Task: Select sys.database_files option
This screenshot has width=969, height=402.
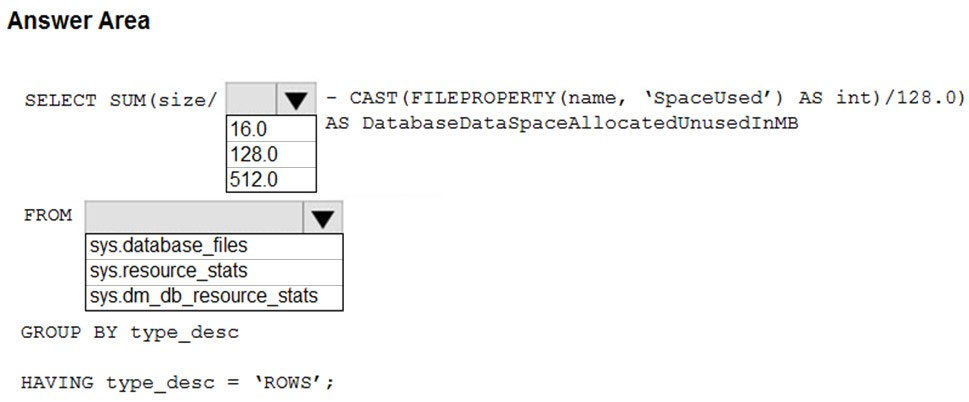Action: tap(214, 246)
